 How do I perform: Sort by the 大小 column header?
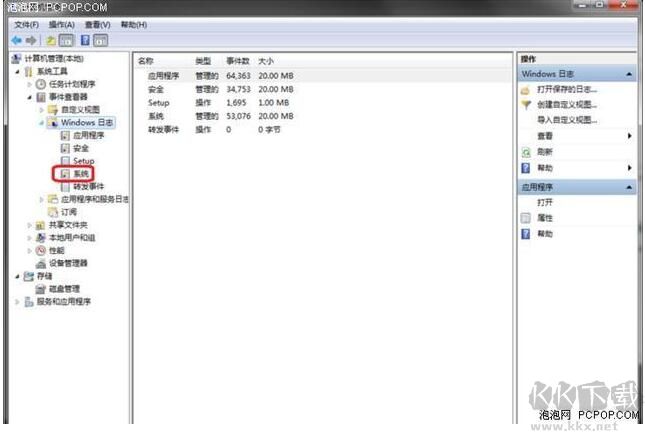[x=266, y=61]
